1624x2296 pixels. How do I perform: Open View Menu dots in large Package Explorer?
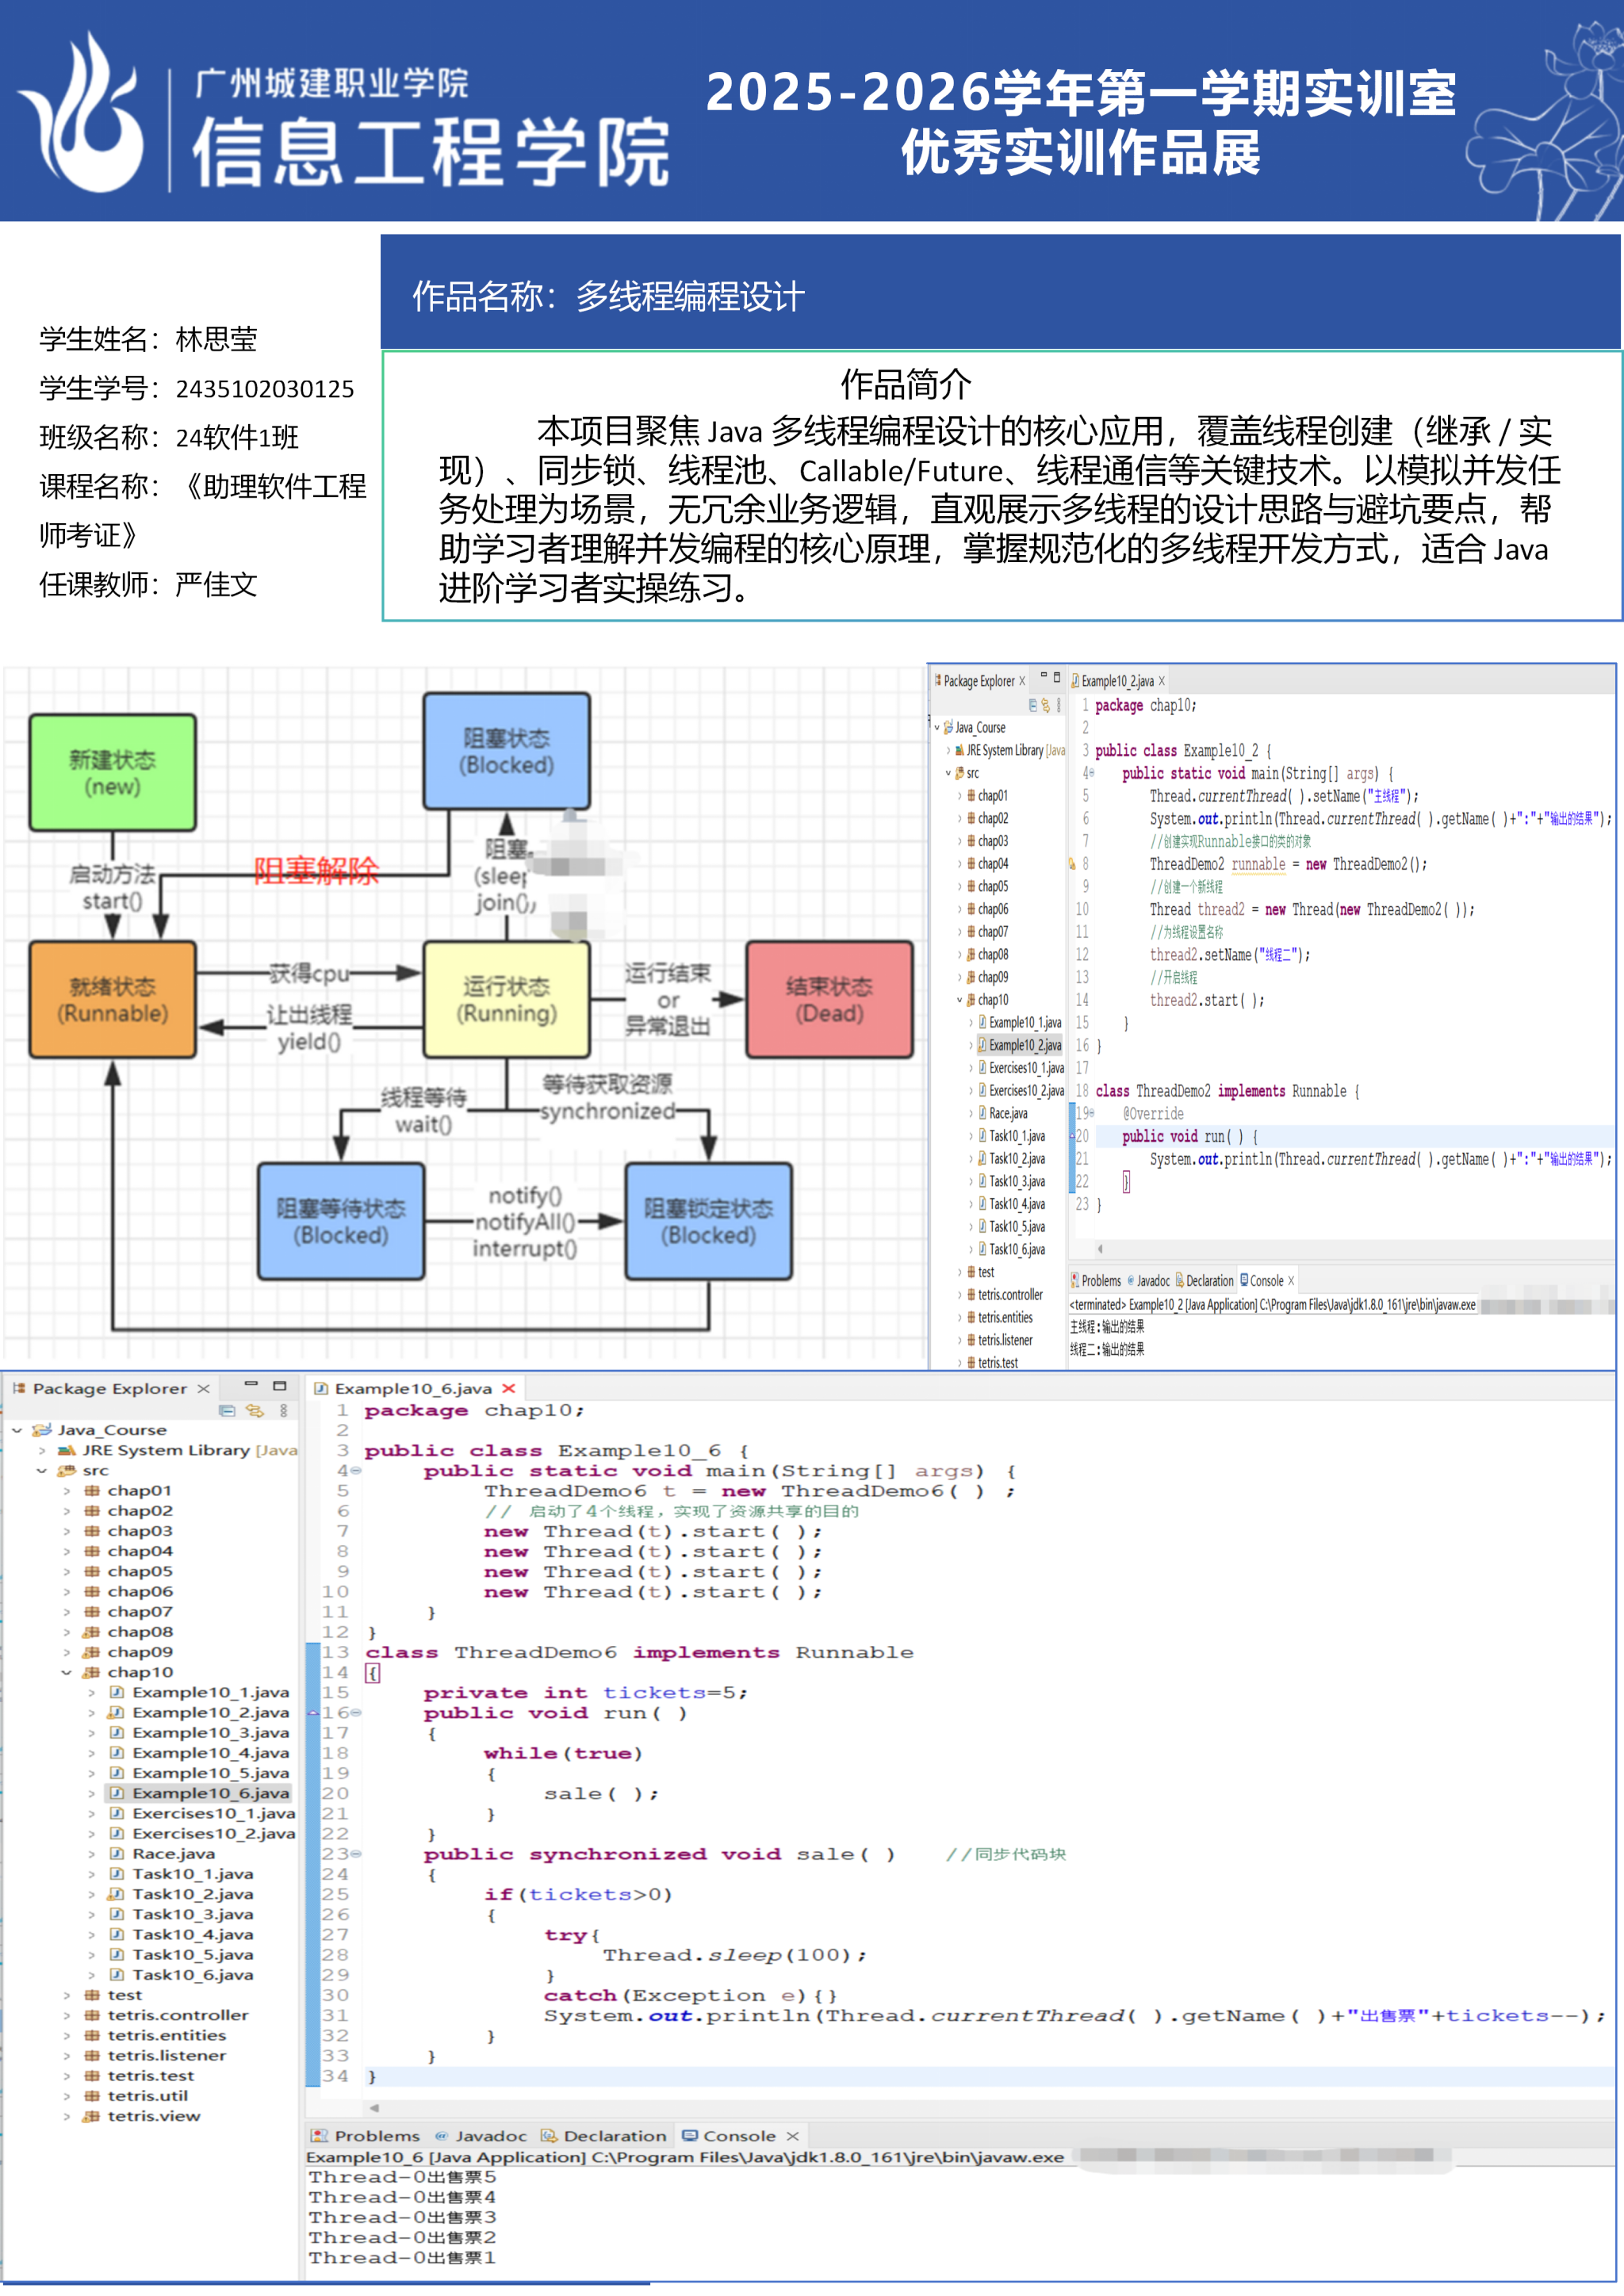(284, 1411)
